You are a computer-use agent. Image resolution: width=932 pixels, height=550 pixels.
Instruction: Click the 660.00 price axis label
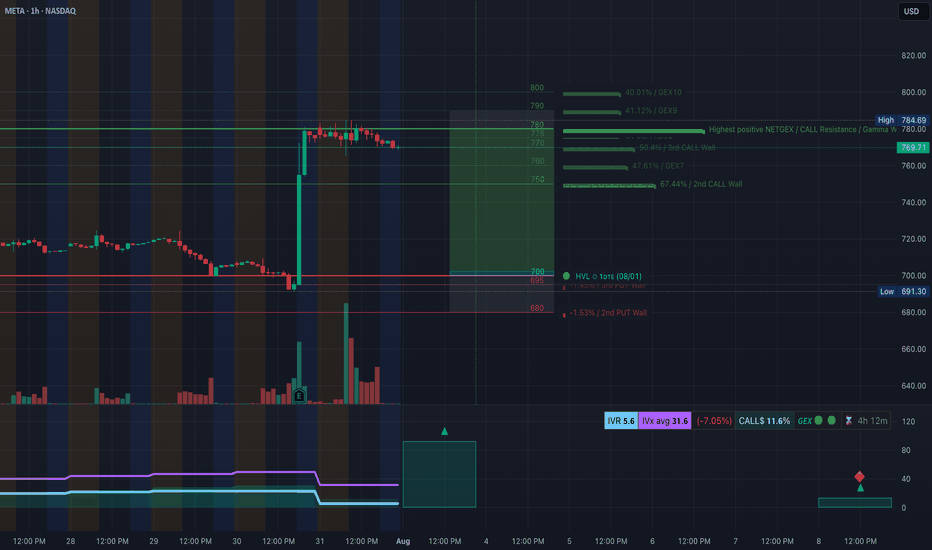(914, 349)
